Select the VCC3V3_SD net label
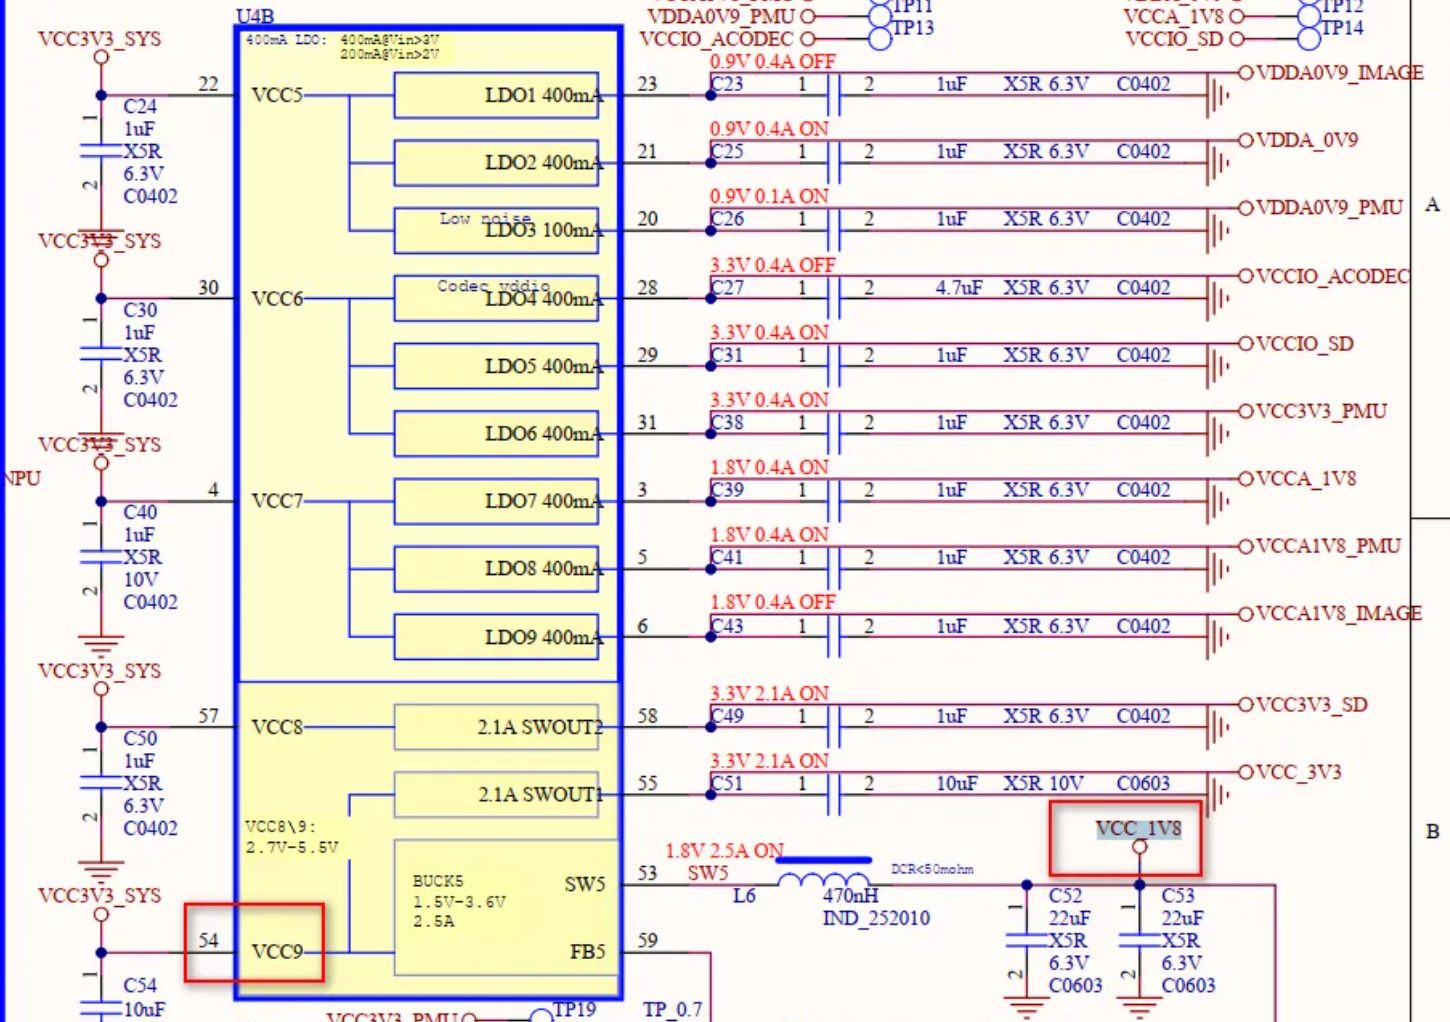The height and width of the screenshot is (1022, 1450). coord(1311,704)
